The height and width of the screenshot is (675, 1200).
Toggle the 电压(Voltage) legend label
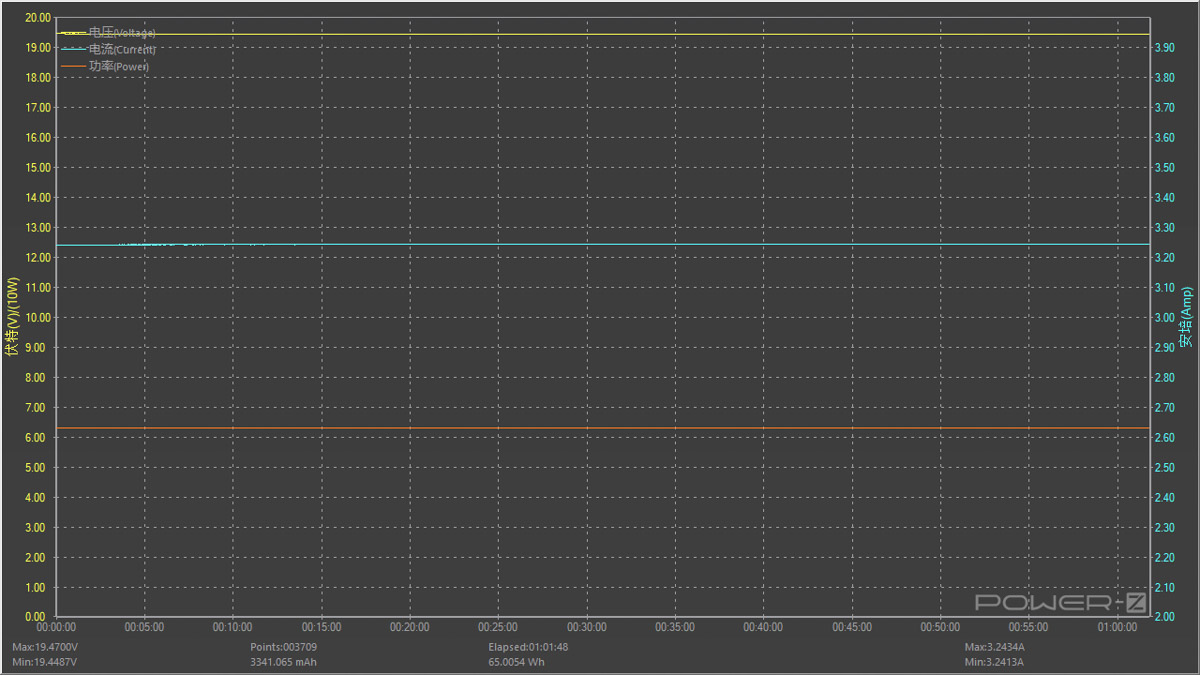(122, 33)
